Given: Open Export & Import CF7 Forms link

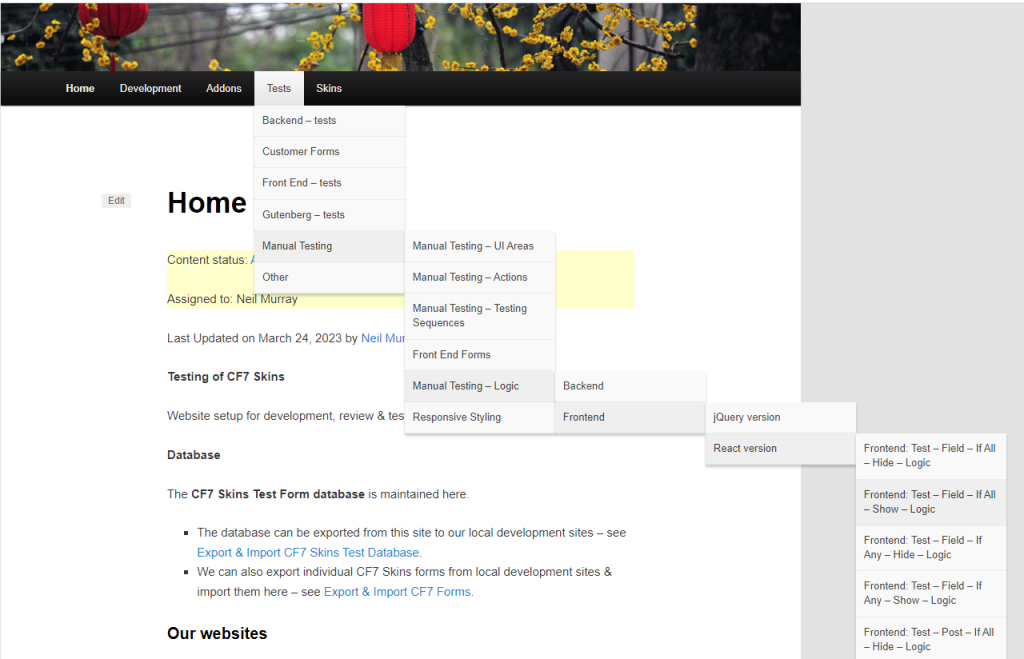Looking at the screenshot, I should [x=397, y=591].
